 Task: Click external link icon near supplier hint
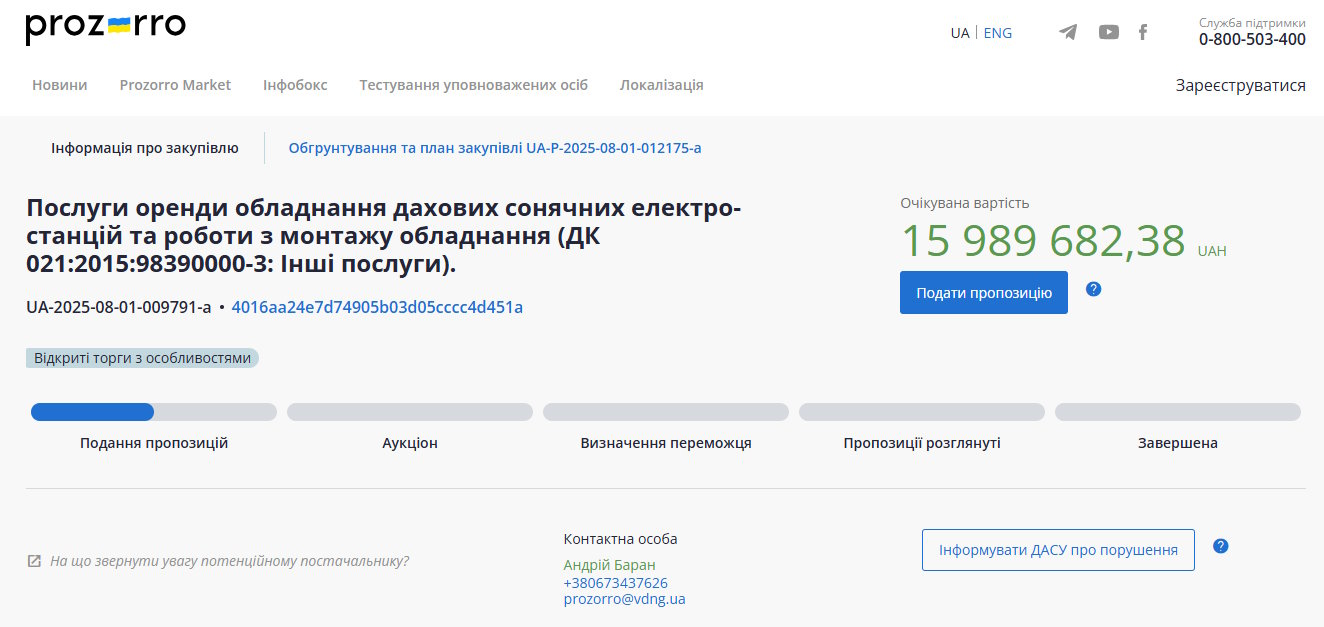pos(34,561)
